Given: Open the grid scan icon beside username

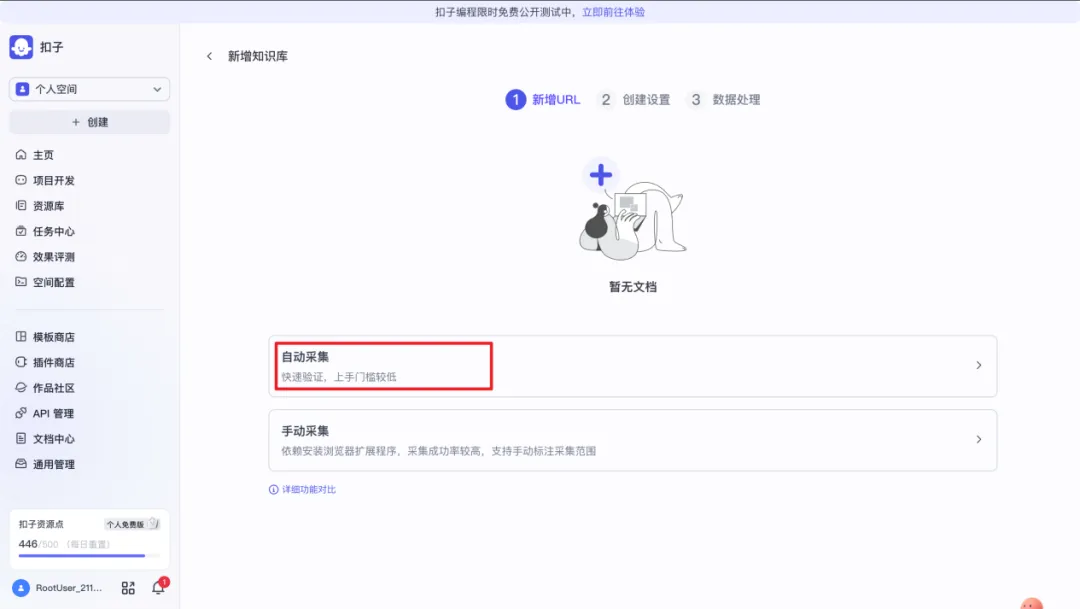Looking at the screenshot, I should click(x=128, y=588).
